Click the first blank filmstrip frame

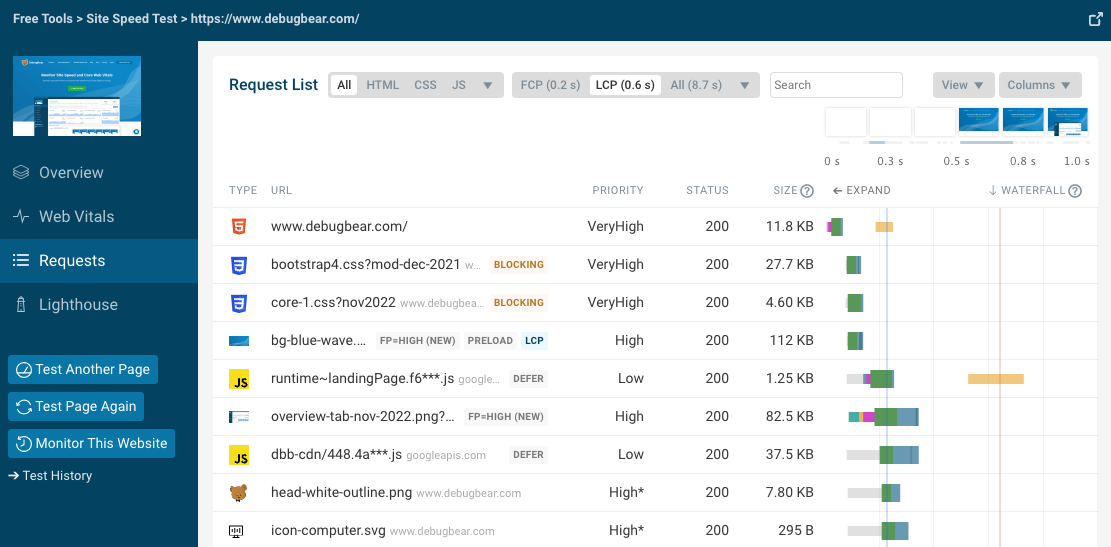click(845, 122)
